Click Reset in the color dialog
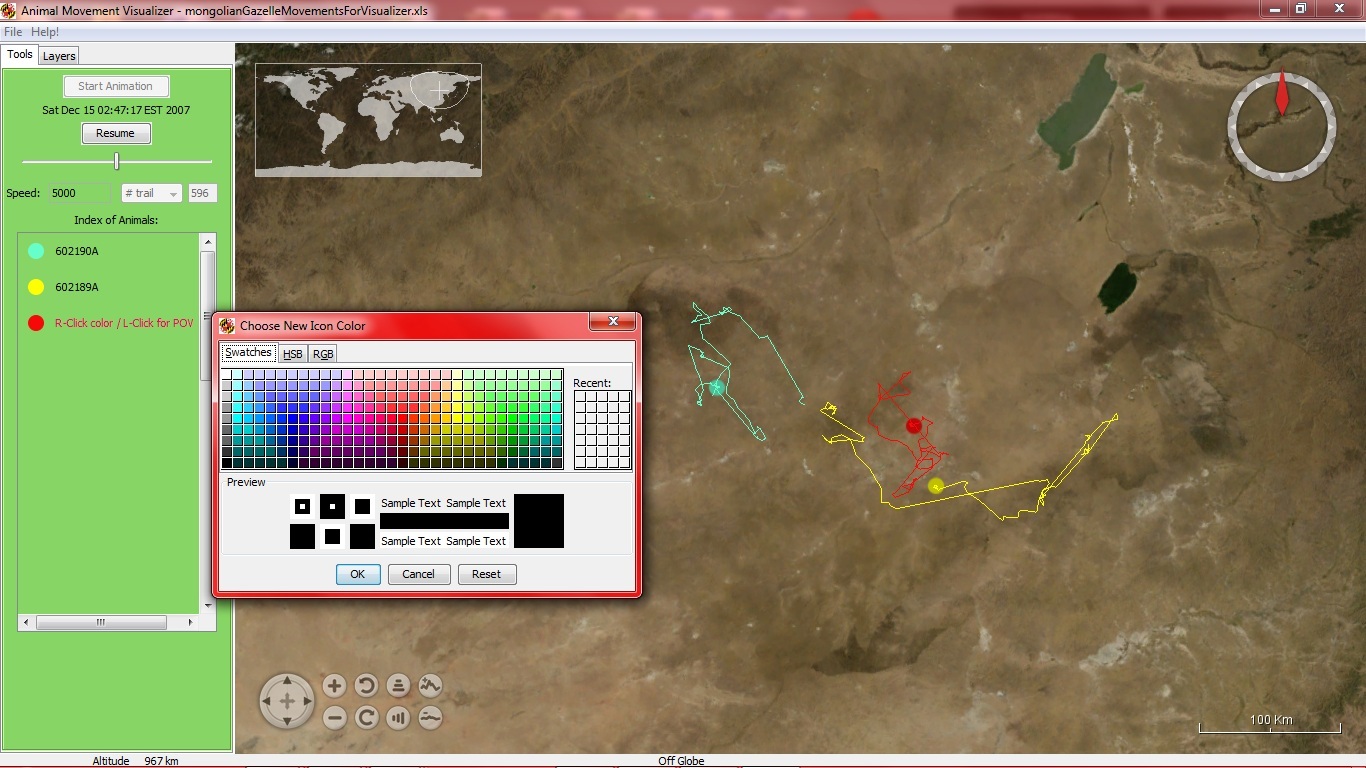1366x768 pixels. click(x=486, y=574)
